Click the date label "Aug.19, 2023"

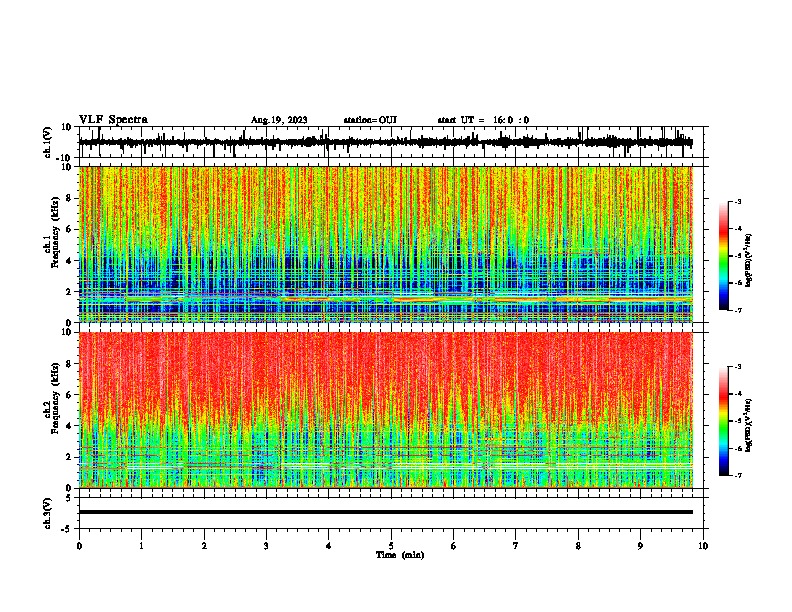(279, 120)
